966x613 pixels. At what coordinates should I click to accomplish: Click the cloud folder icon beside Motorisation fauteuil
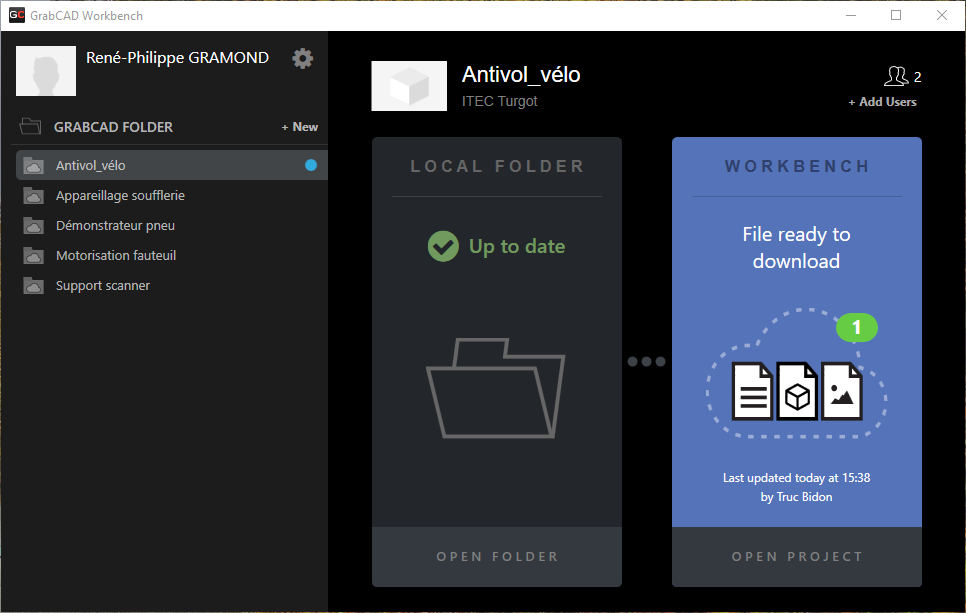coord(33,256)
